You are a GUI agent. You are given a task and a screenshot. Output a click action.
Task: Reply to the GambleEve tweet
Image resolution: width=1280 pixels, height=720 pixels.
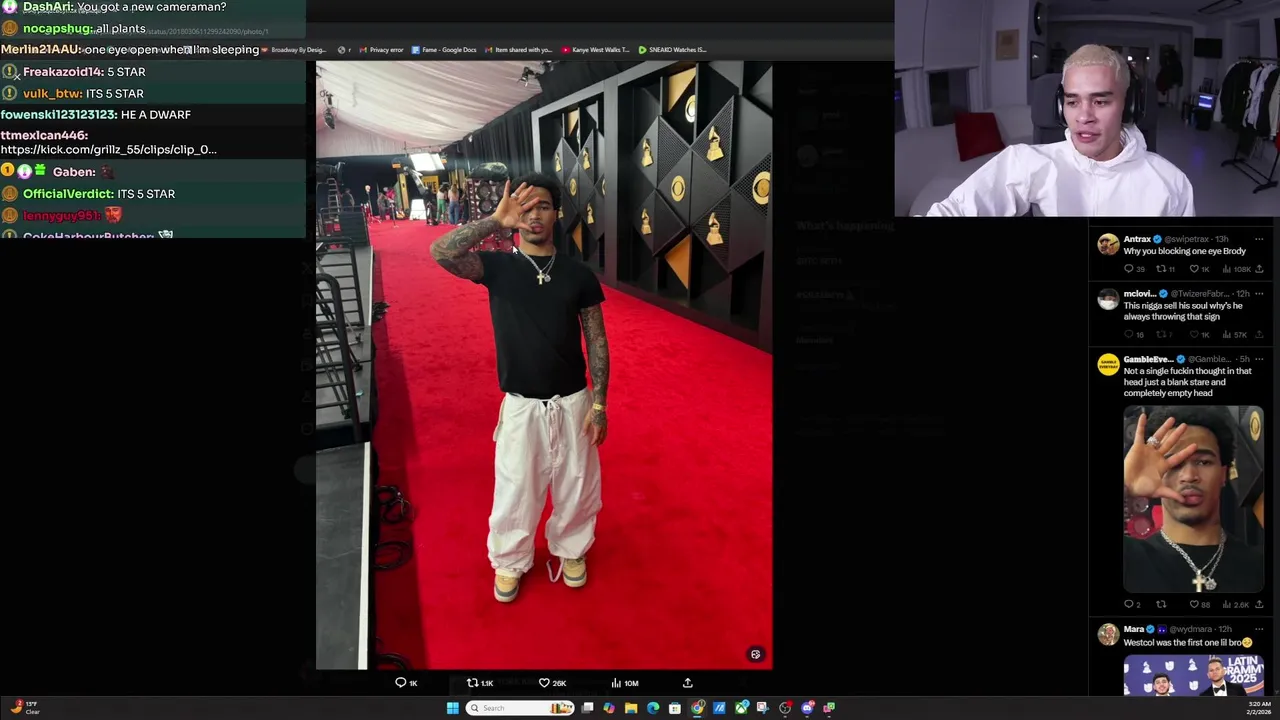point(1129,604)
